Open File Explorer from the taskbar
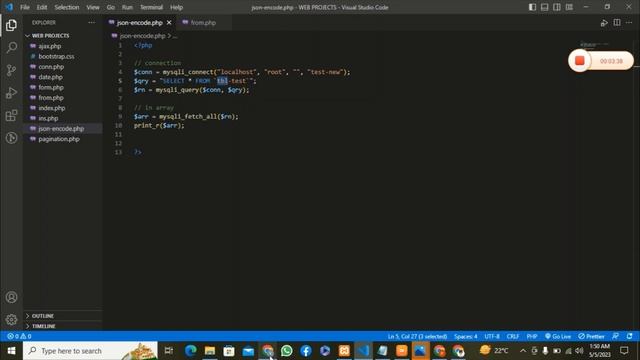640x360 pixels. point(210,351)
